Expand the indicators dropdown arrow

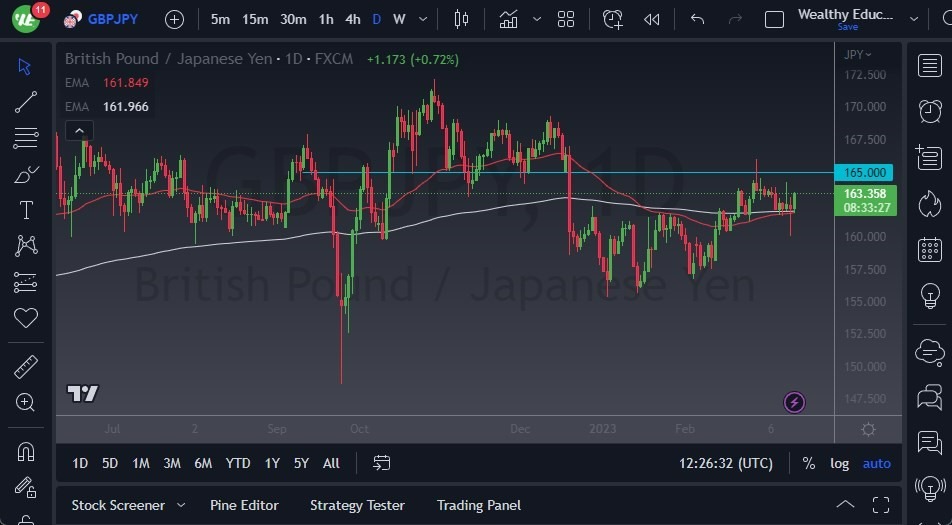pyautogui.click(x=537, y=19)
